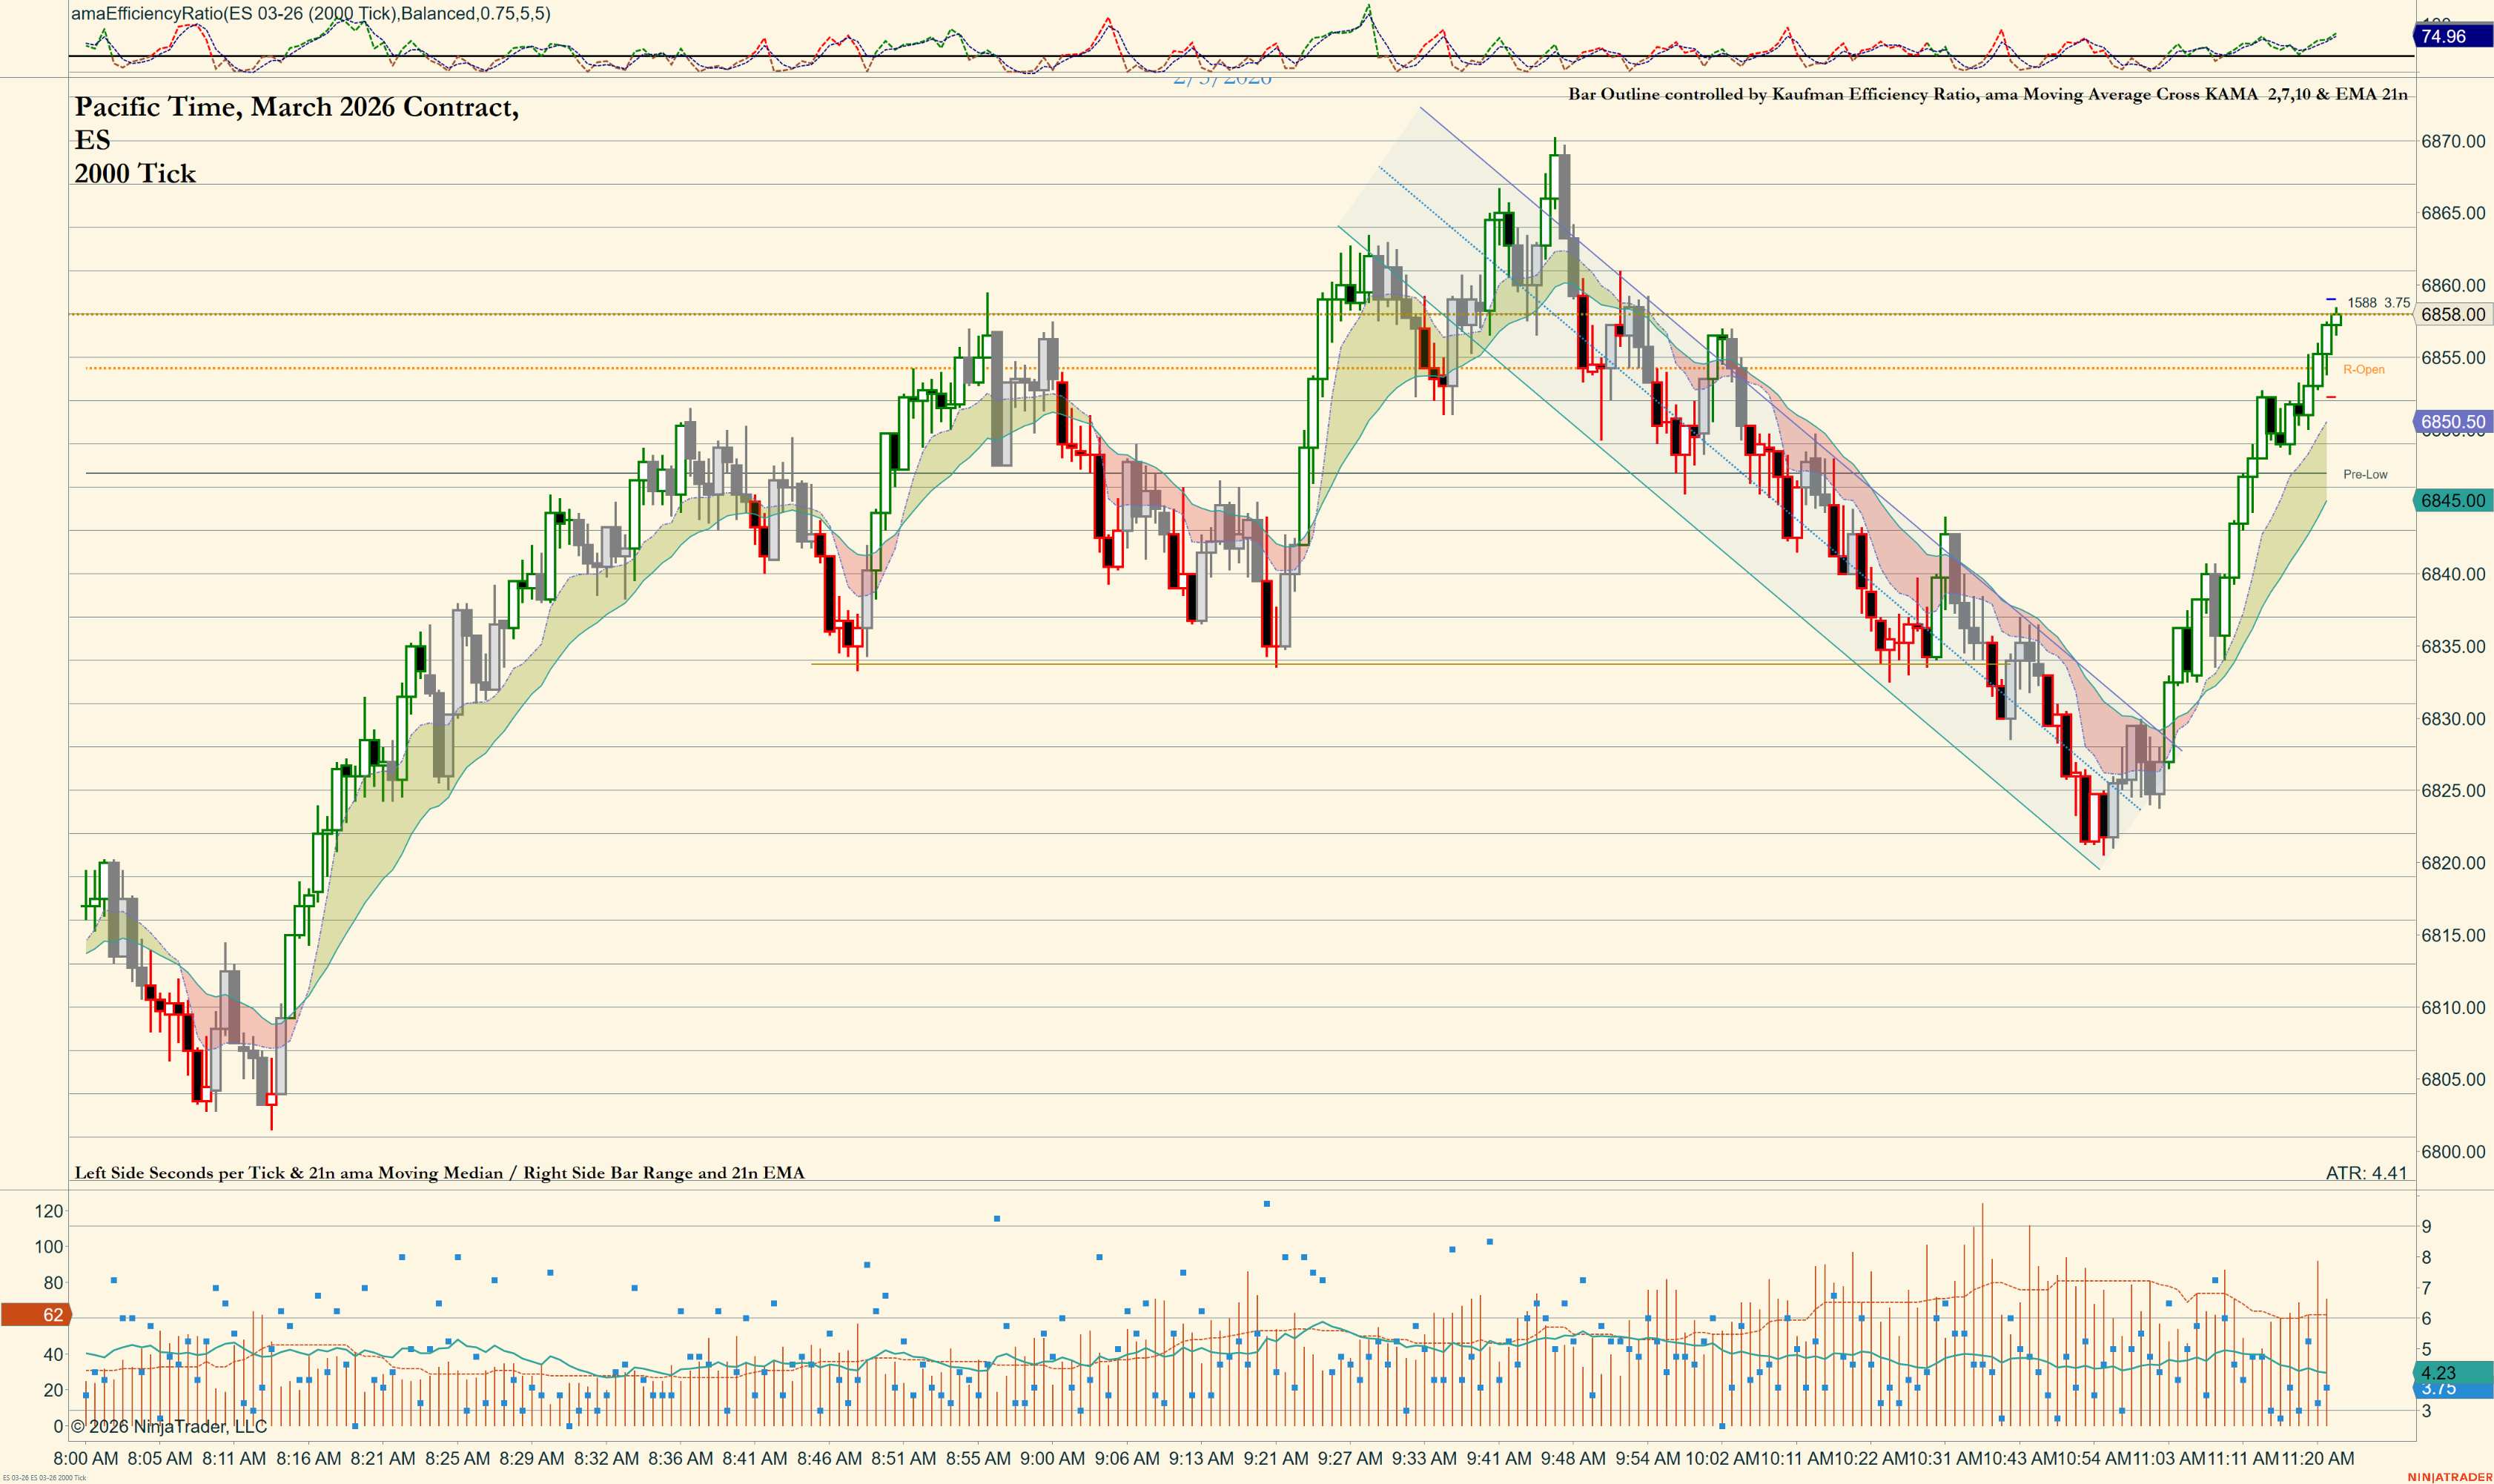Click the 8:16 AM time axis label
The width and height of the screenshot is (2494, 1484).
click(308, 1458)
